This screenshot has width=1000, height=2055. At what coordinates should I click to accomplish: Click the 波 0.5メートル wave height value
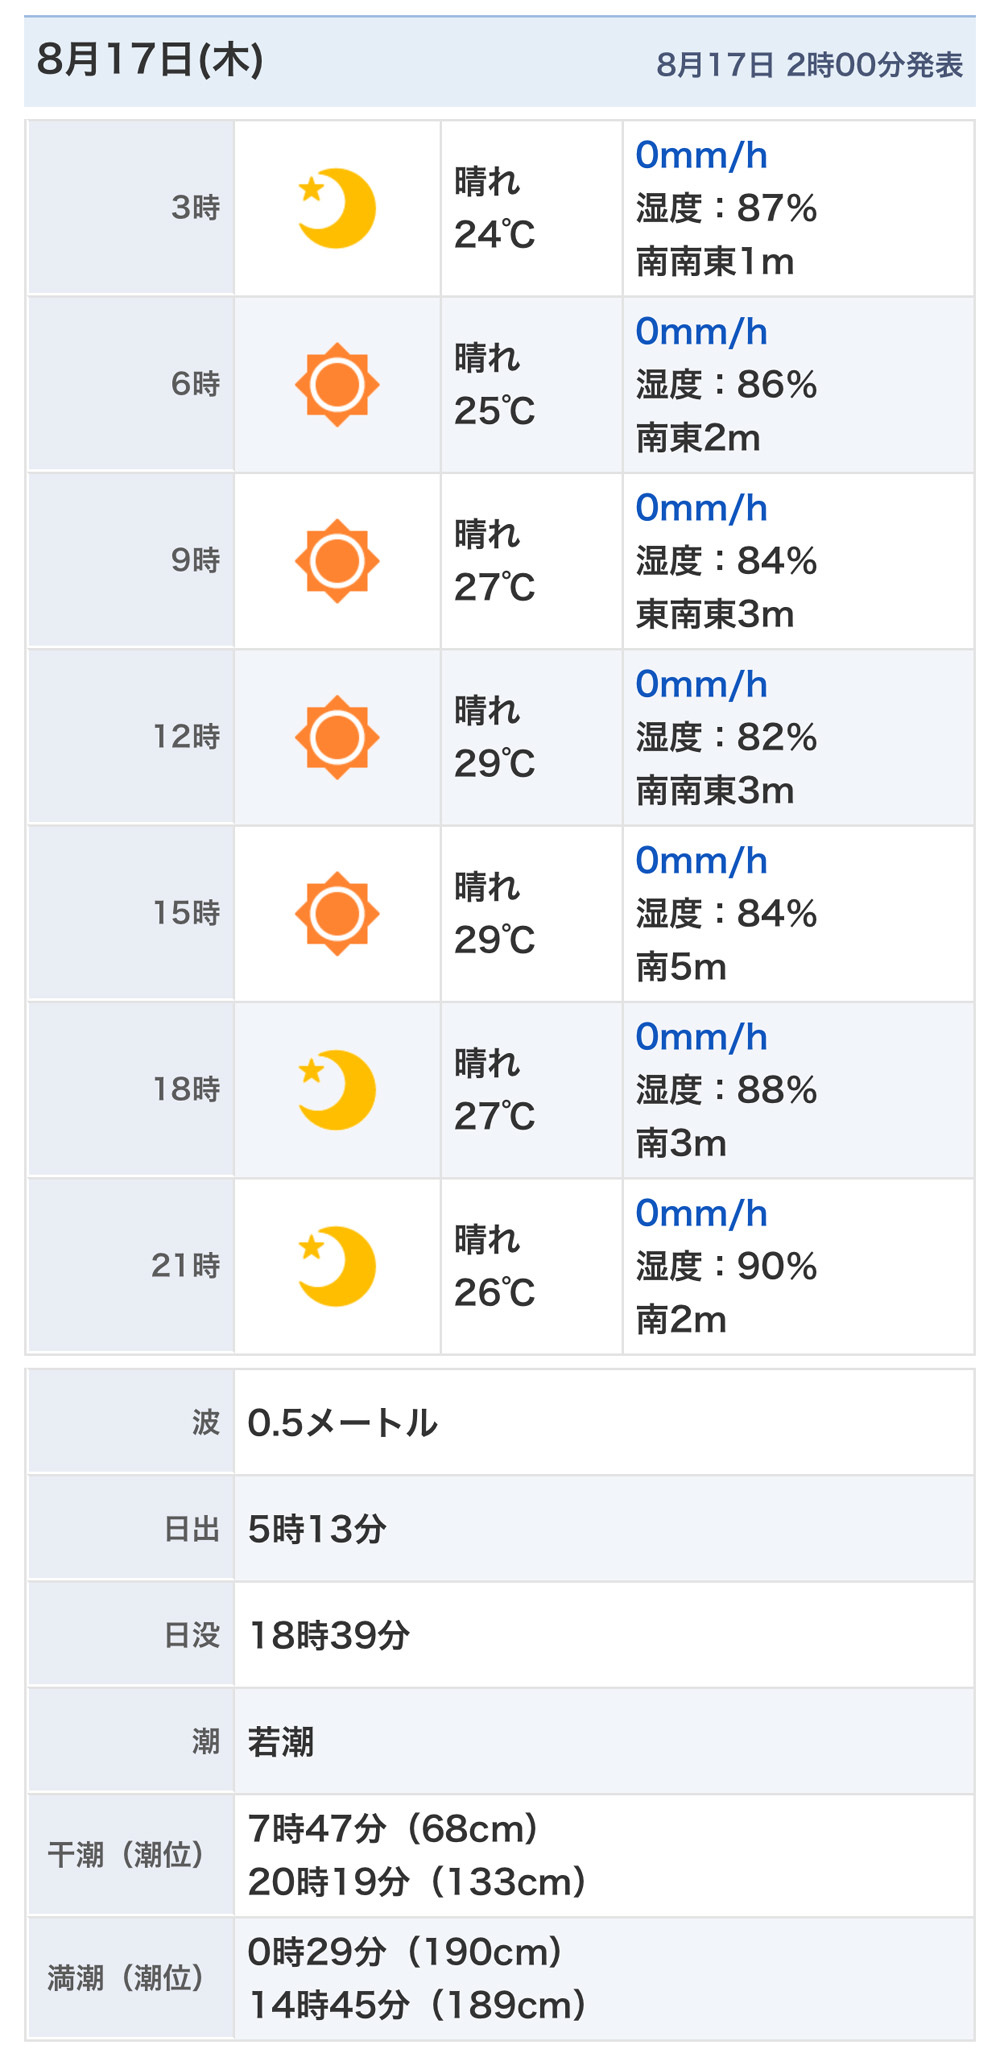pyautogui.click(x=342, y=1422)
